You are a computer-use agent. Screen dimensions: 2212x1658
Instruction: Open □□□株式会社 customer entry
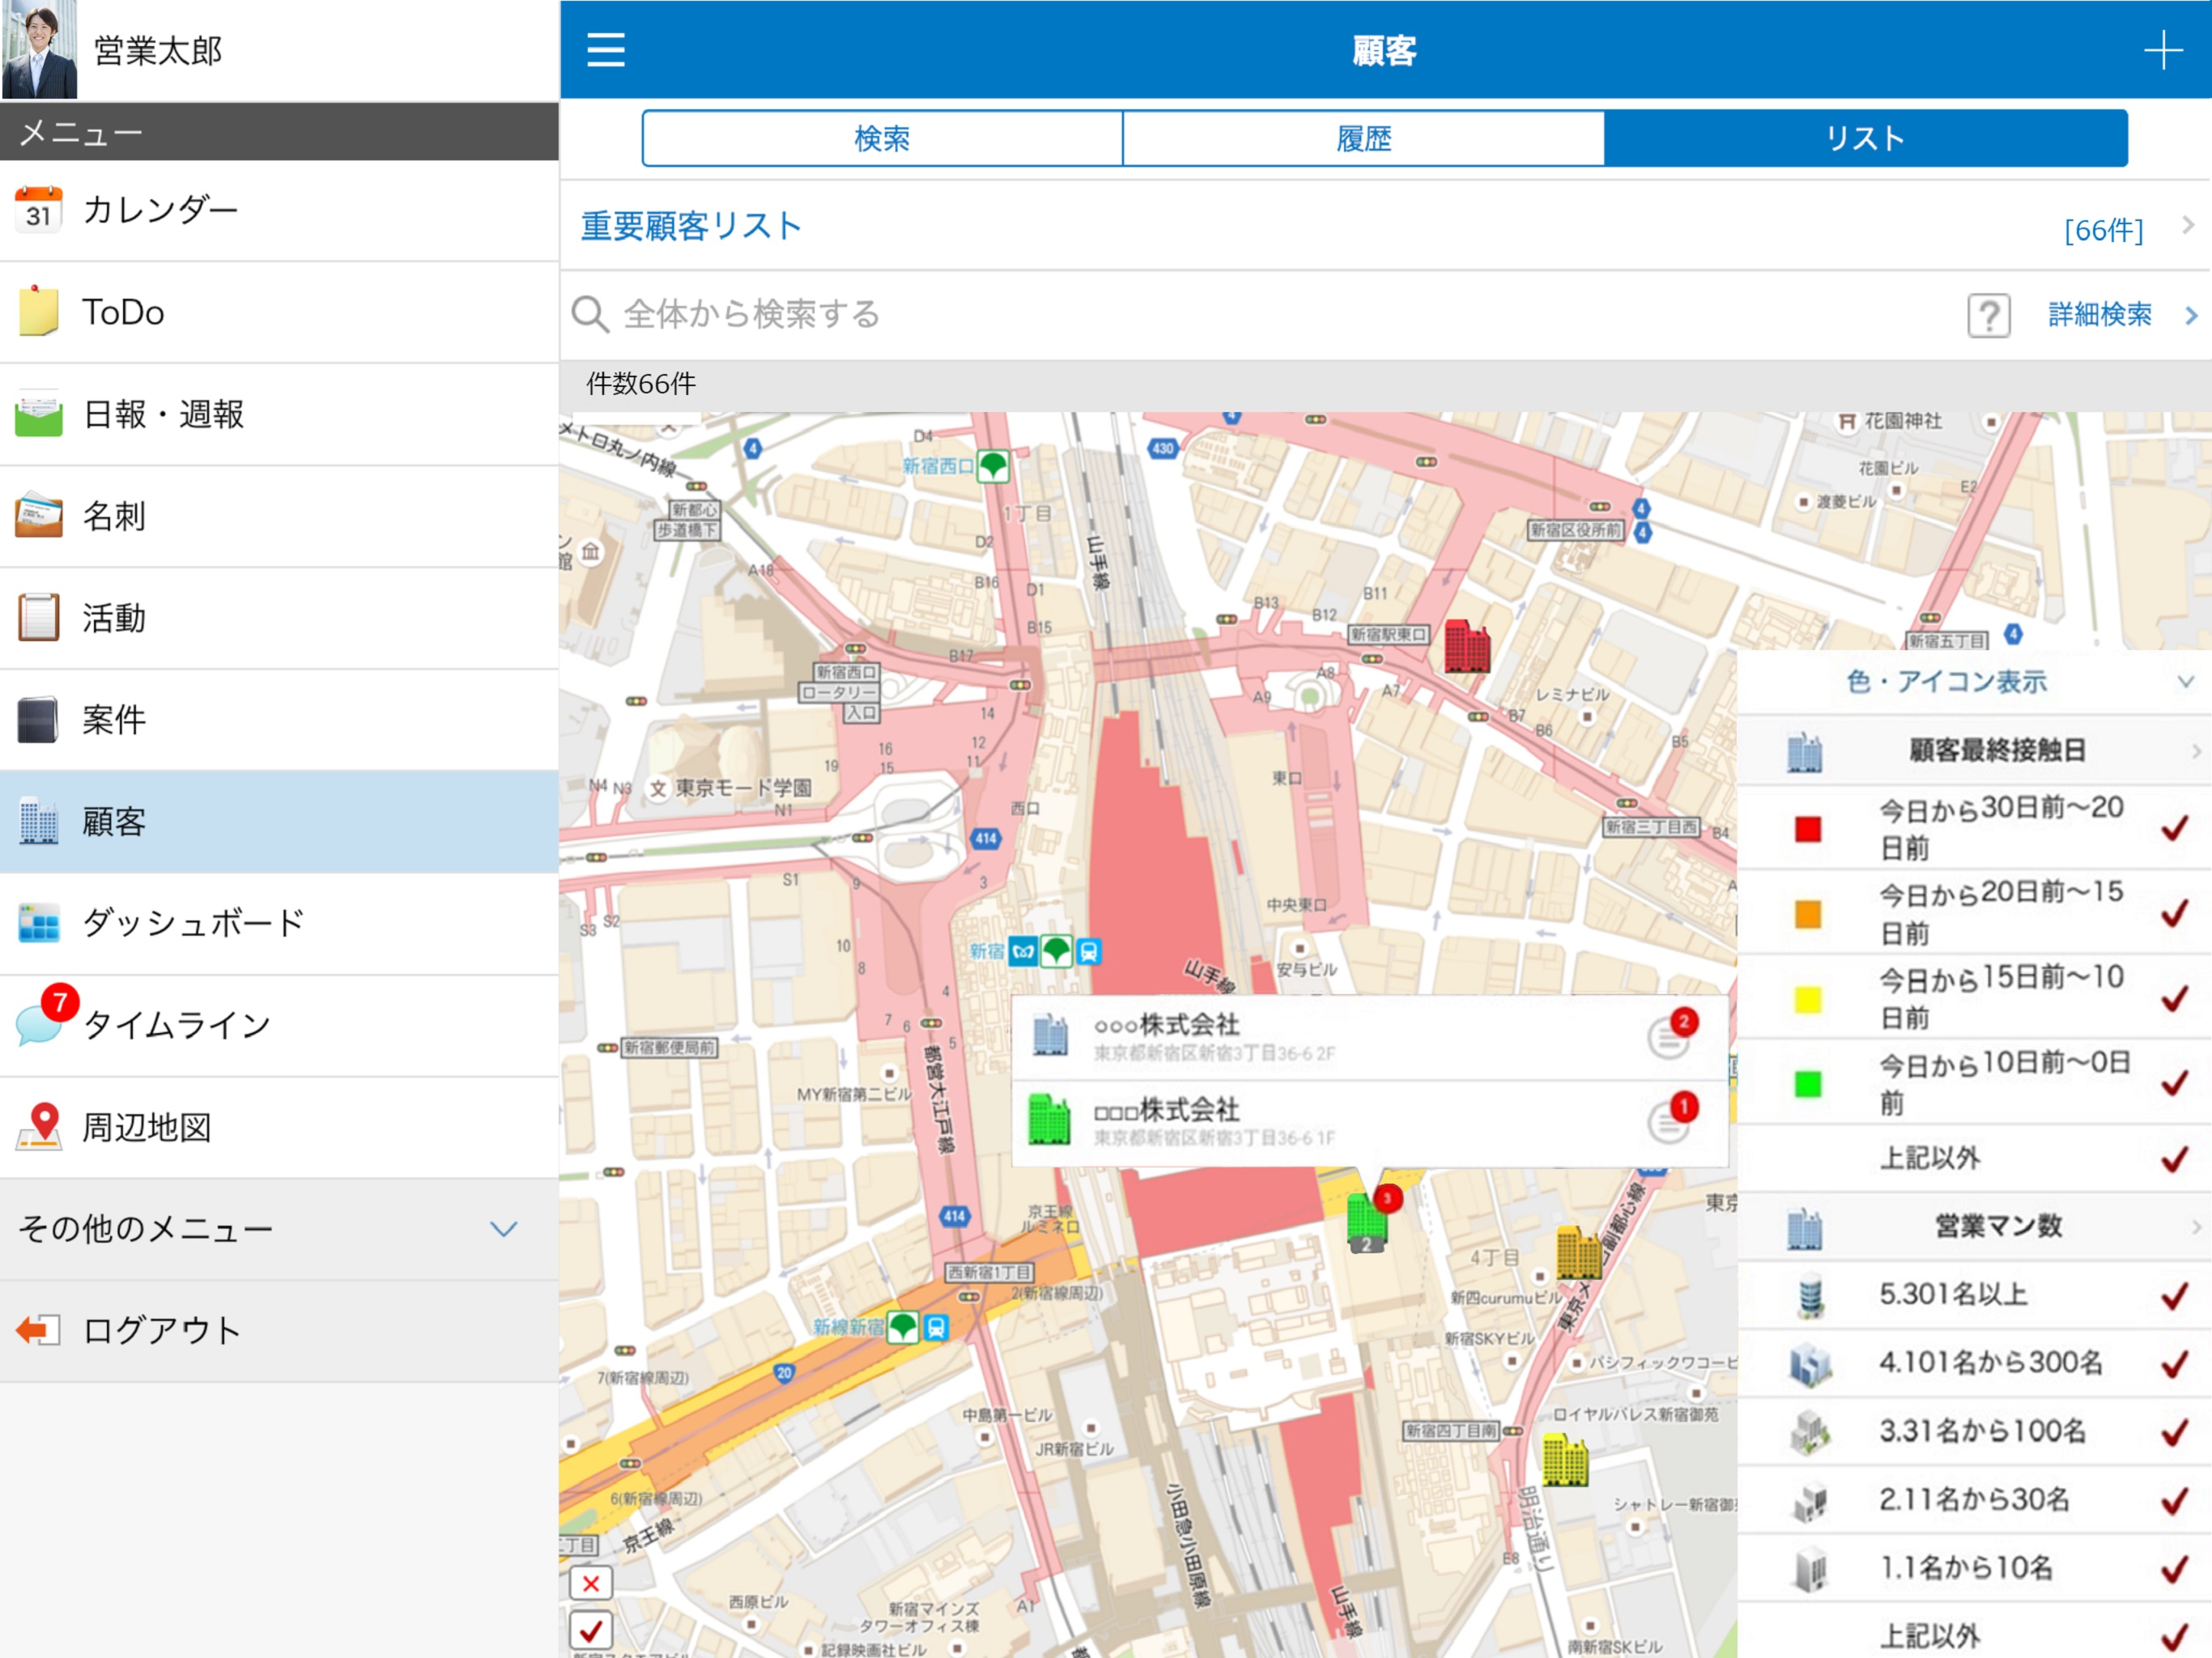[1370, 1123]
